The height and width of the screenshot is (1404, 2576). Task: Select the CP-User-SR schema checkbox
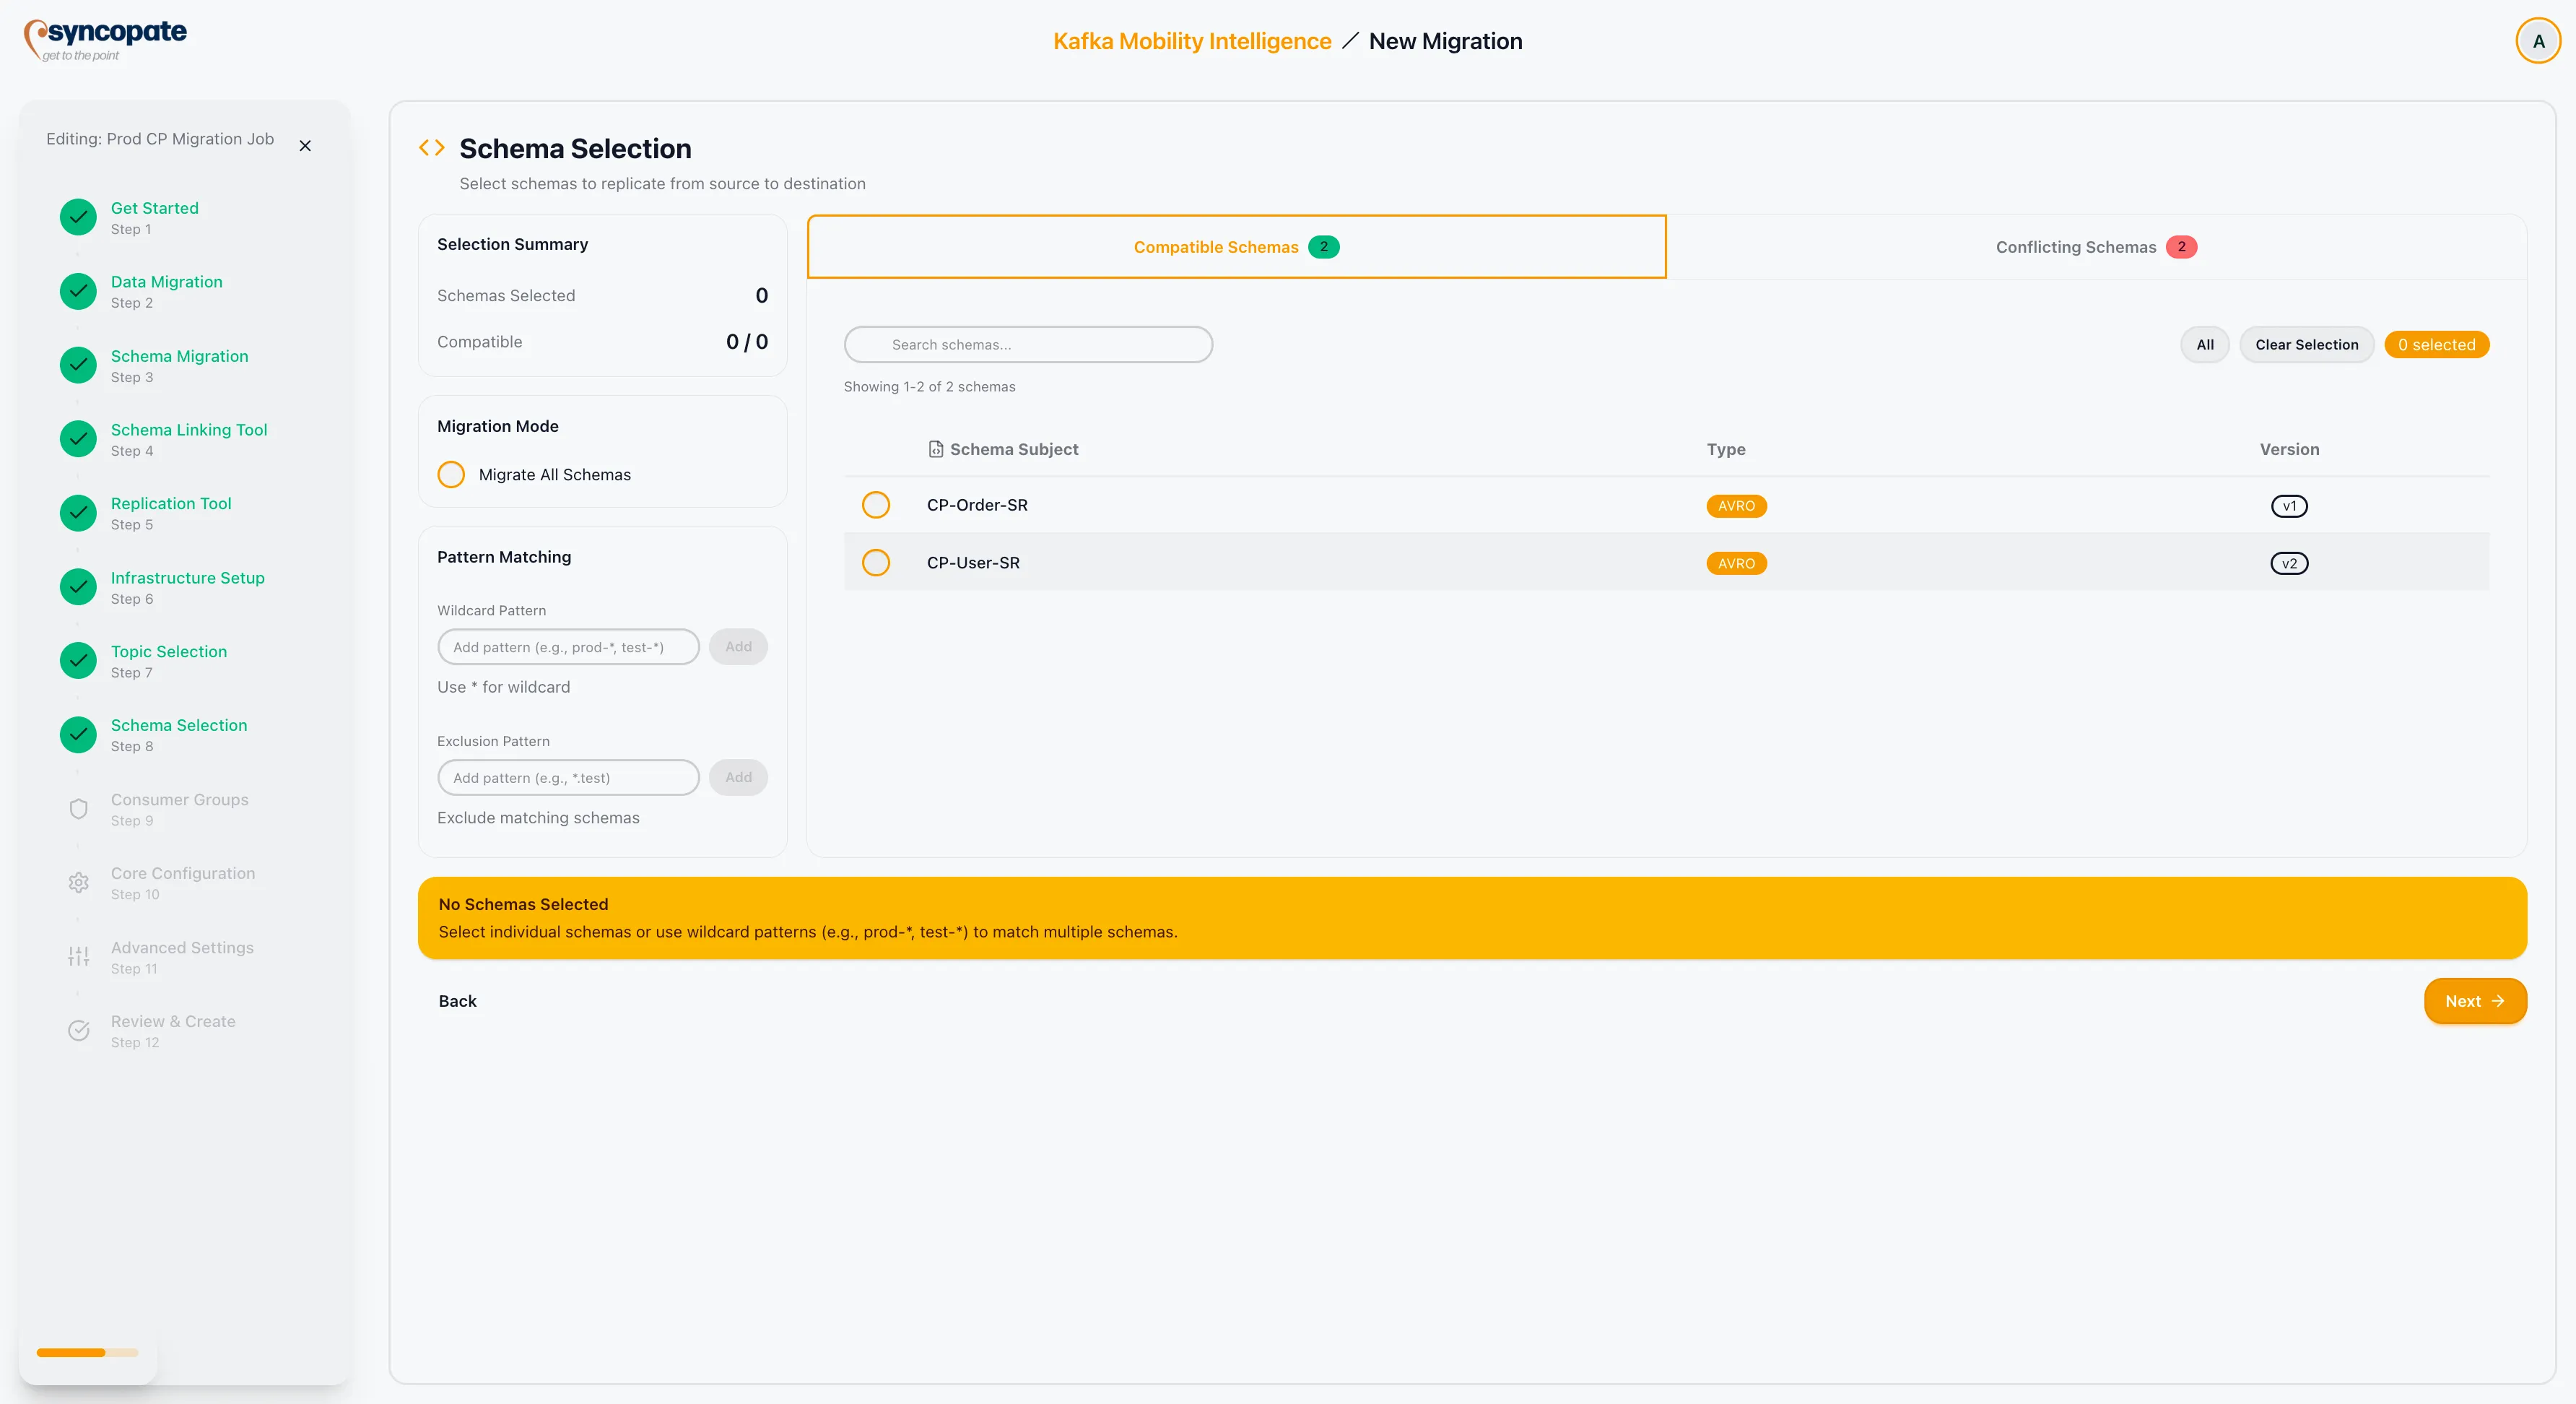point(875,563)
